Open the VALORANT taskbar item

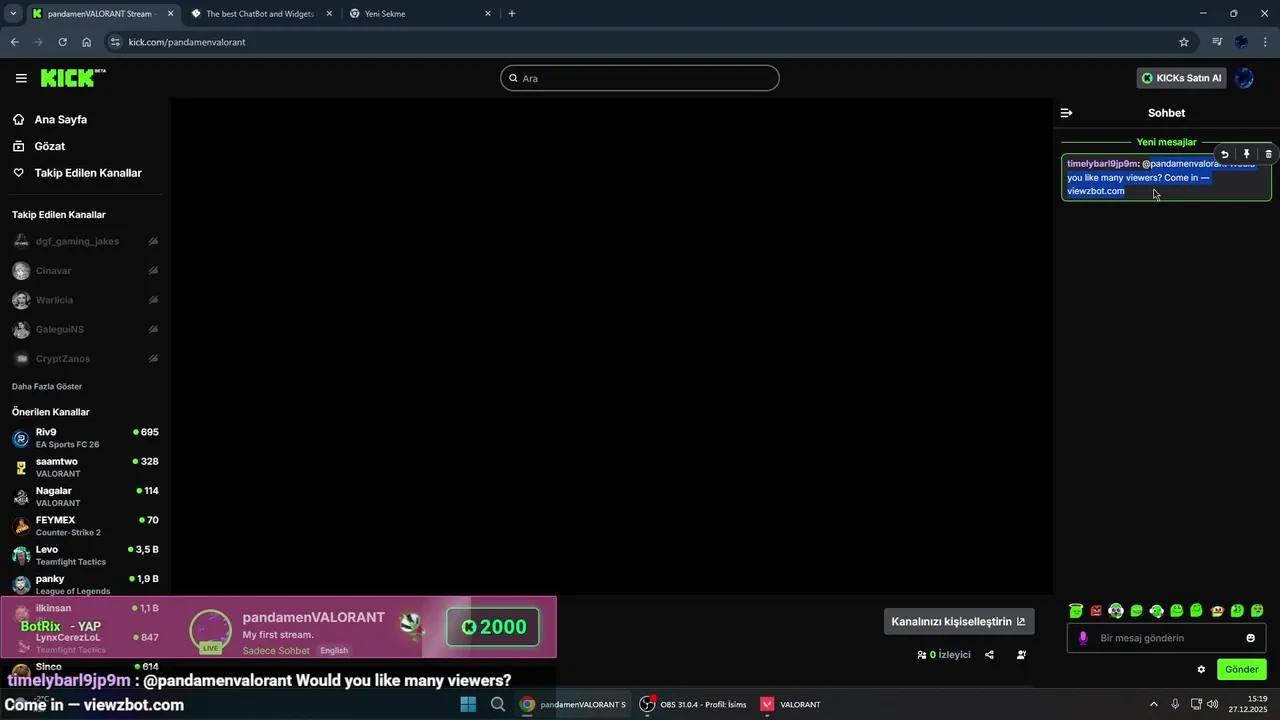tap(790, 704)
